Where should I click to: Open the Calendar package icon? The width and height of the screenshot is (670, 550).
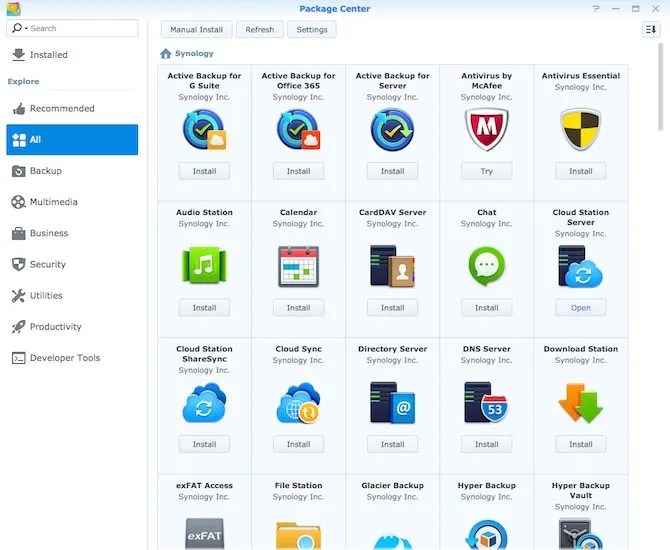coord(298,266)
